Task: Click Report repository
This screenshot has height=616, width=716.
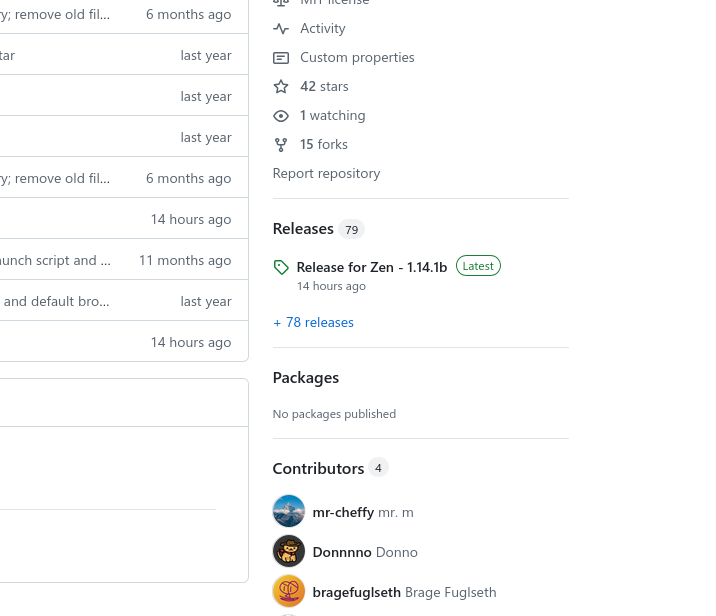Action: (326, 174)
